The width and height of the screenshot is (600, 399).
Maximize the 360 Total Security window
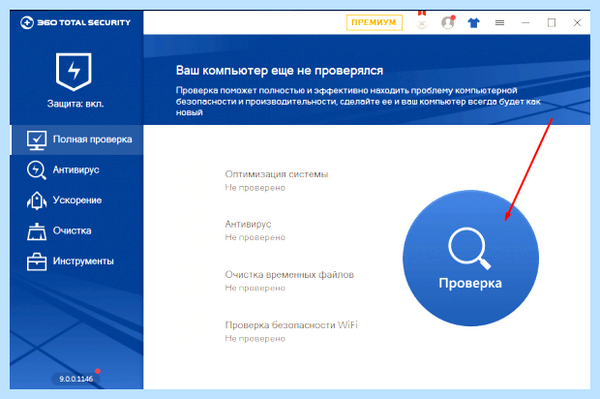coord(551,23)
